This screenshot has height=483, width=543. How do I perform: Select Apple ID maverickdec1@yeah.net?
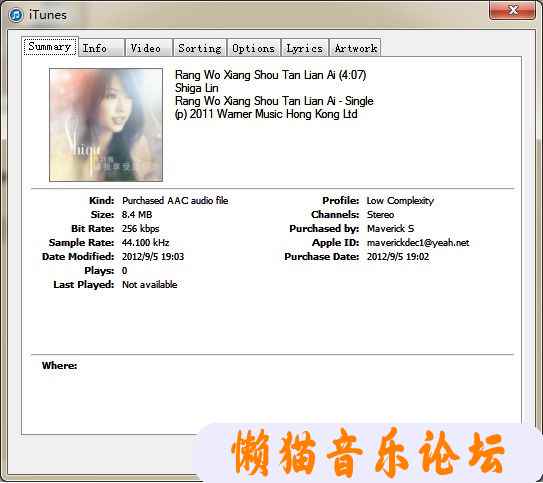click(x=418, y=243)
